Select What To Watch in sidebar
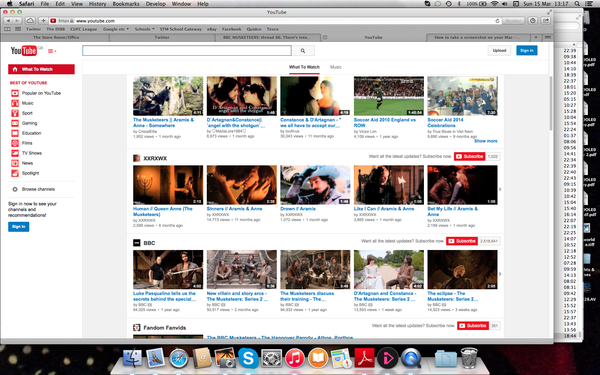Viewport: 600px width, 375px height. click(41, 69)
